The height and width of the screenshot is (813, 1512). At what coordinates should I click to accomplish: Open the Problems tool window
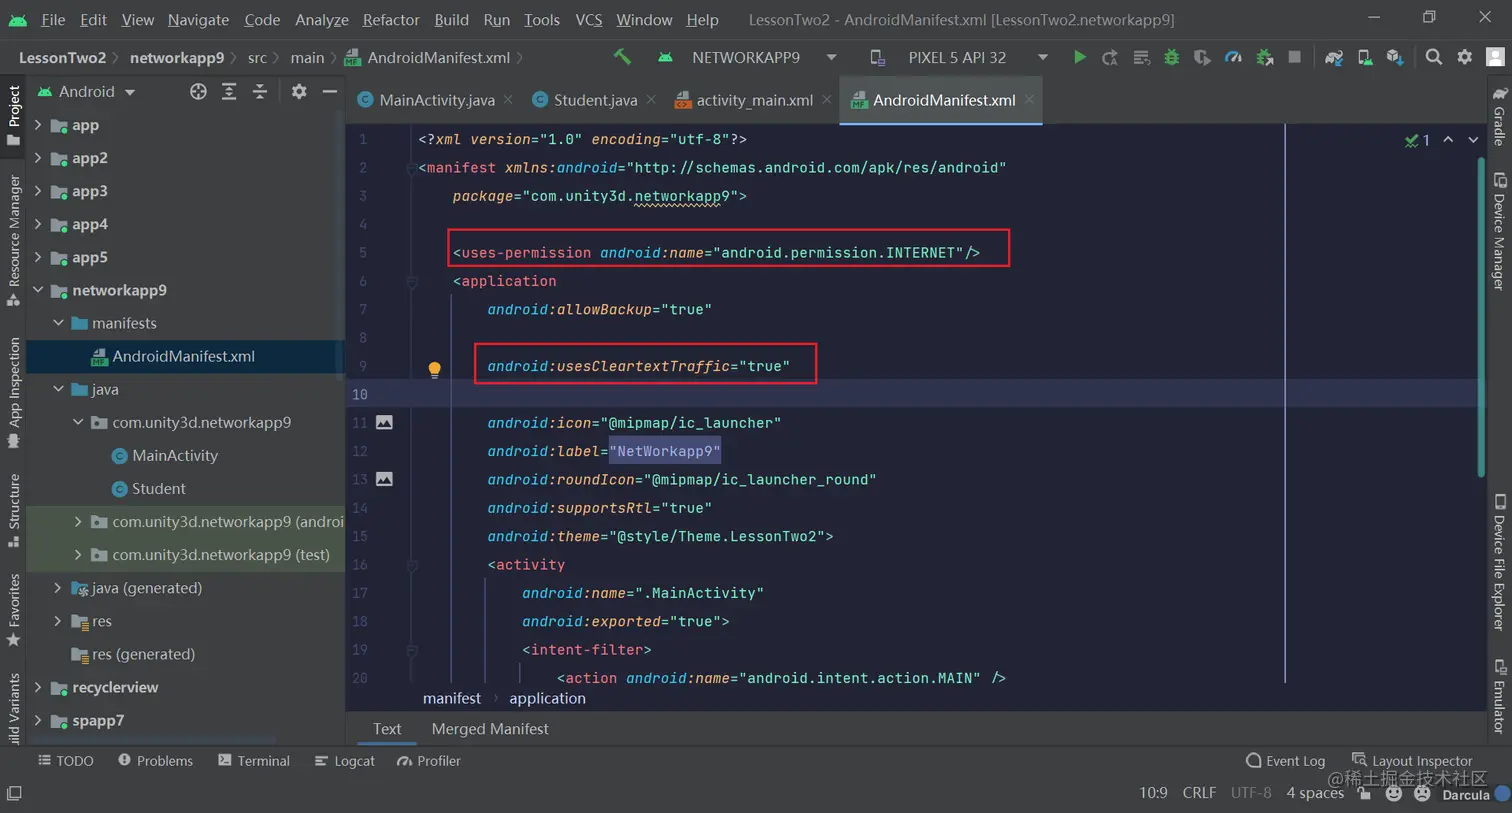[155, 760]
